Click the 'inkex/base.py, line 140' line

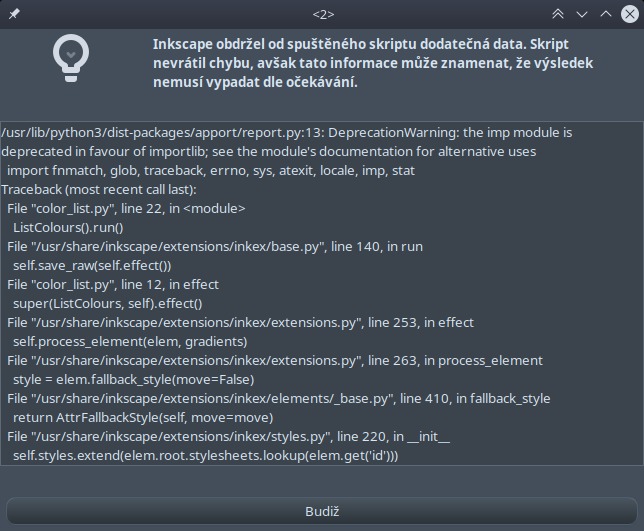215,246
